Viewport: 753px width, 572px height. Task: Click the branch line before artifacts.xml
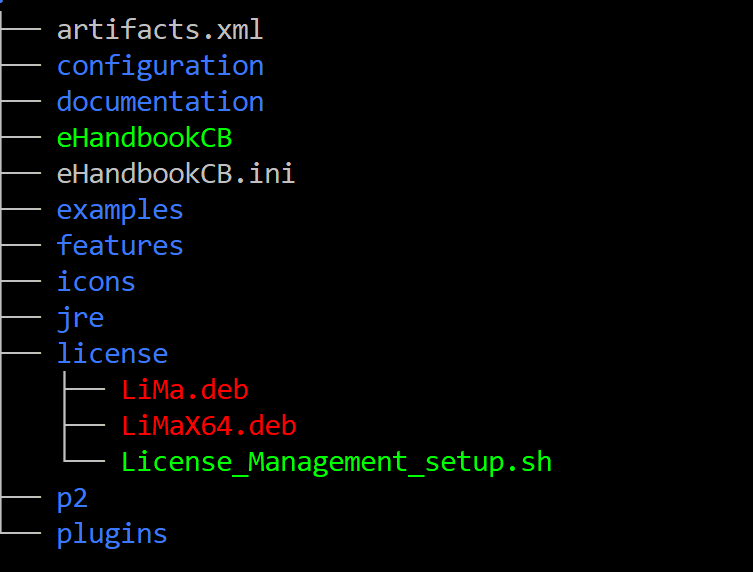click(x=20, y=29)
